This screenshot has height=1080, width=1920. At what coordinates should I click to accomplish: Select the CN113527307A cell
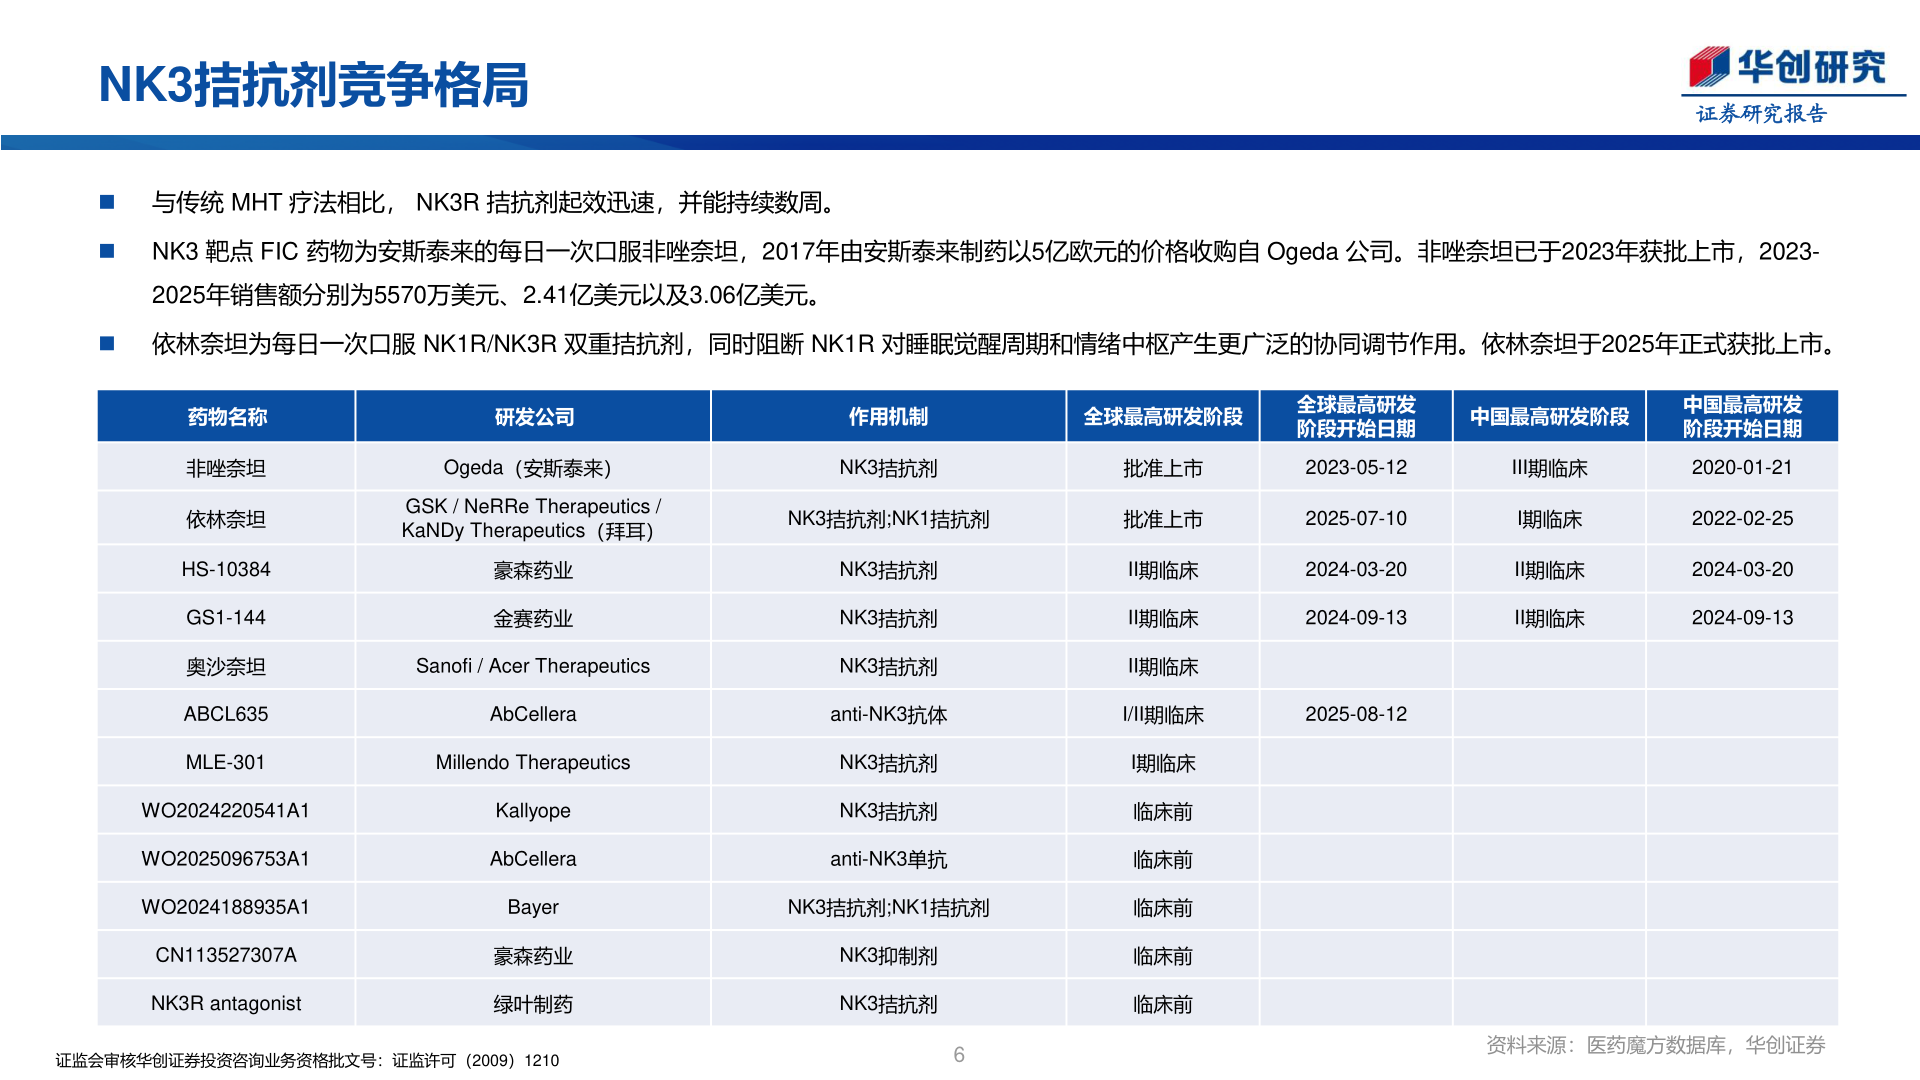[x=226, y=955]
